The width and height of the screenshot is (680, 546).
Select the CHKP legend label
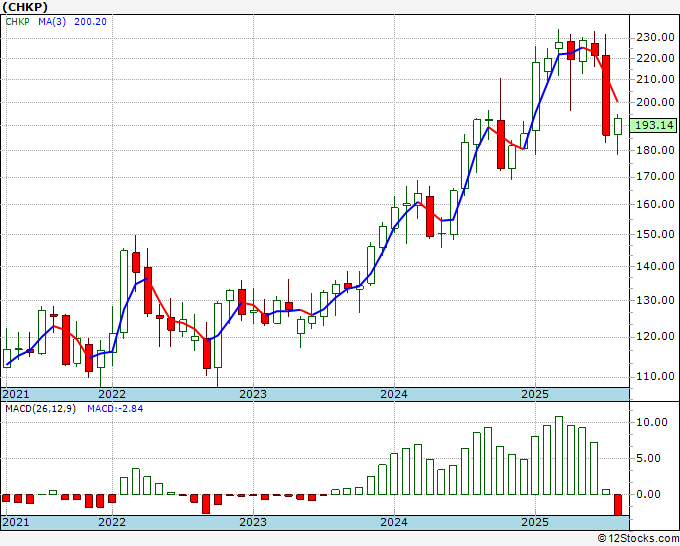(17, 22)
